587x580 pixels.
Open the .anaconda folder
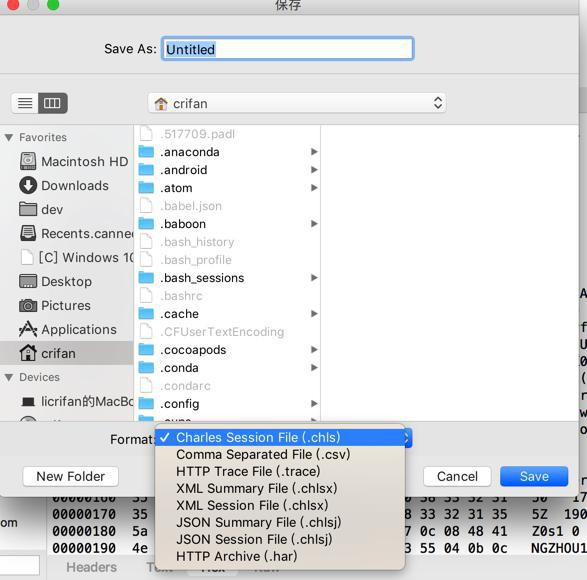point(227,152)
